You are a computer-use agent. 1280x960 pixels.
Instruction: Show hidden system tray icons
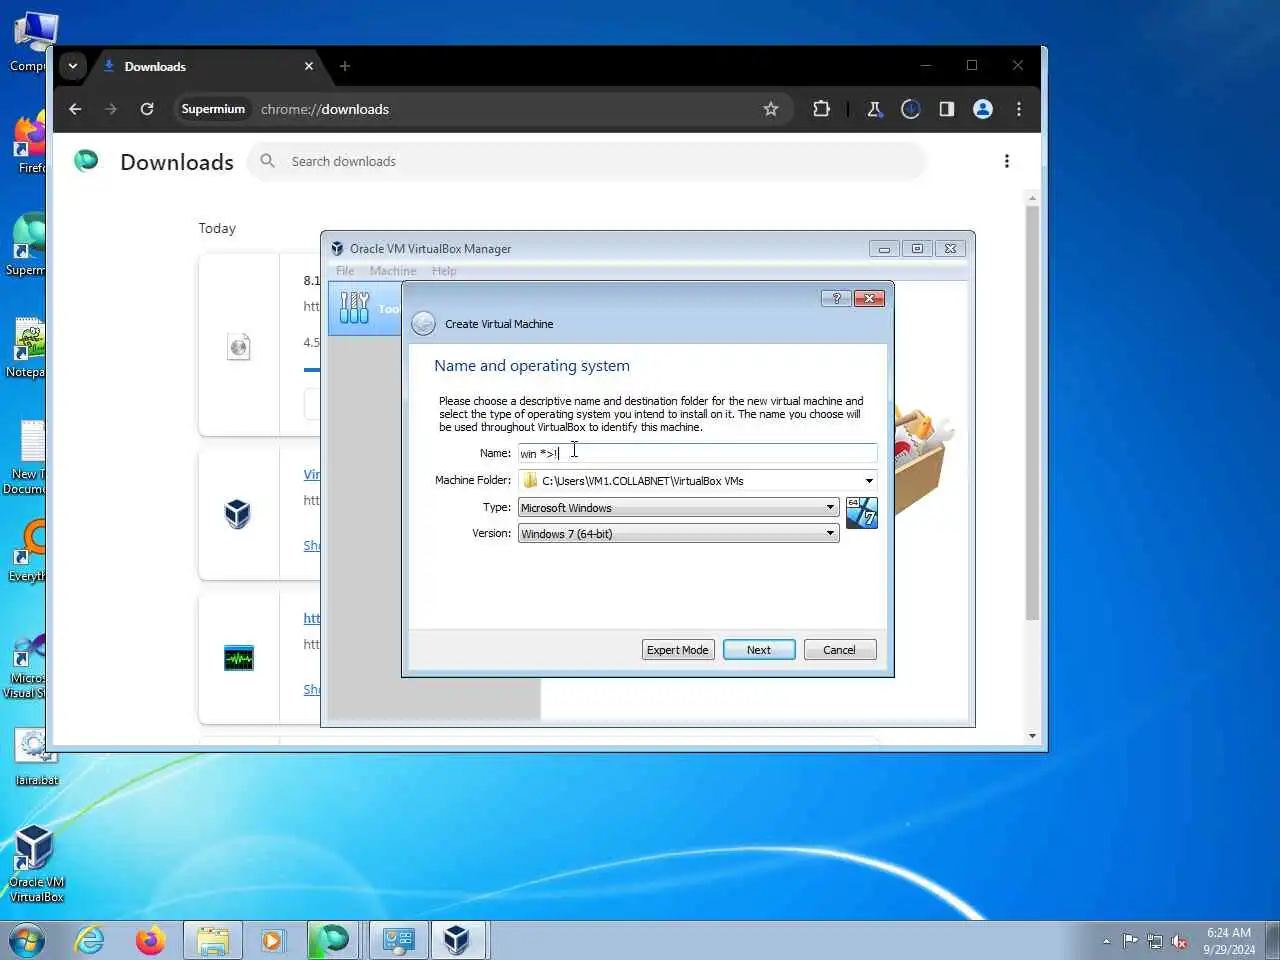click(1106, 941)
